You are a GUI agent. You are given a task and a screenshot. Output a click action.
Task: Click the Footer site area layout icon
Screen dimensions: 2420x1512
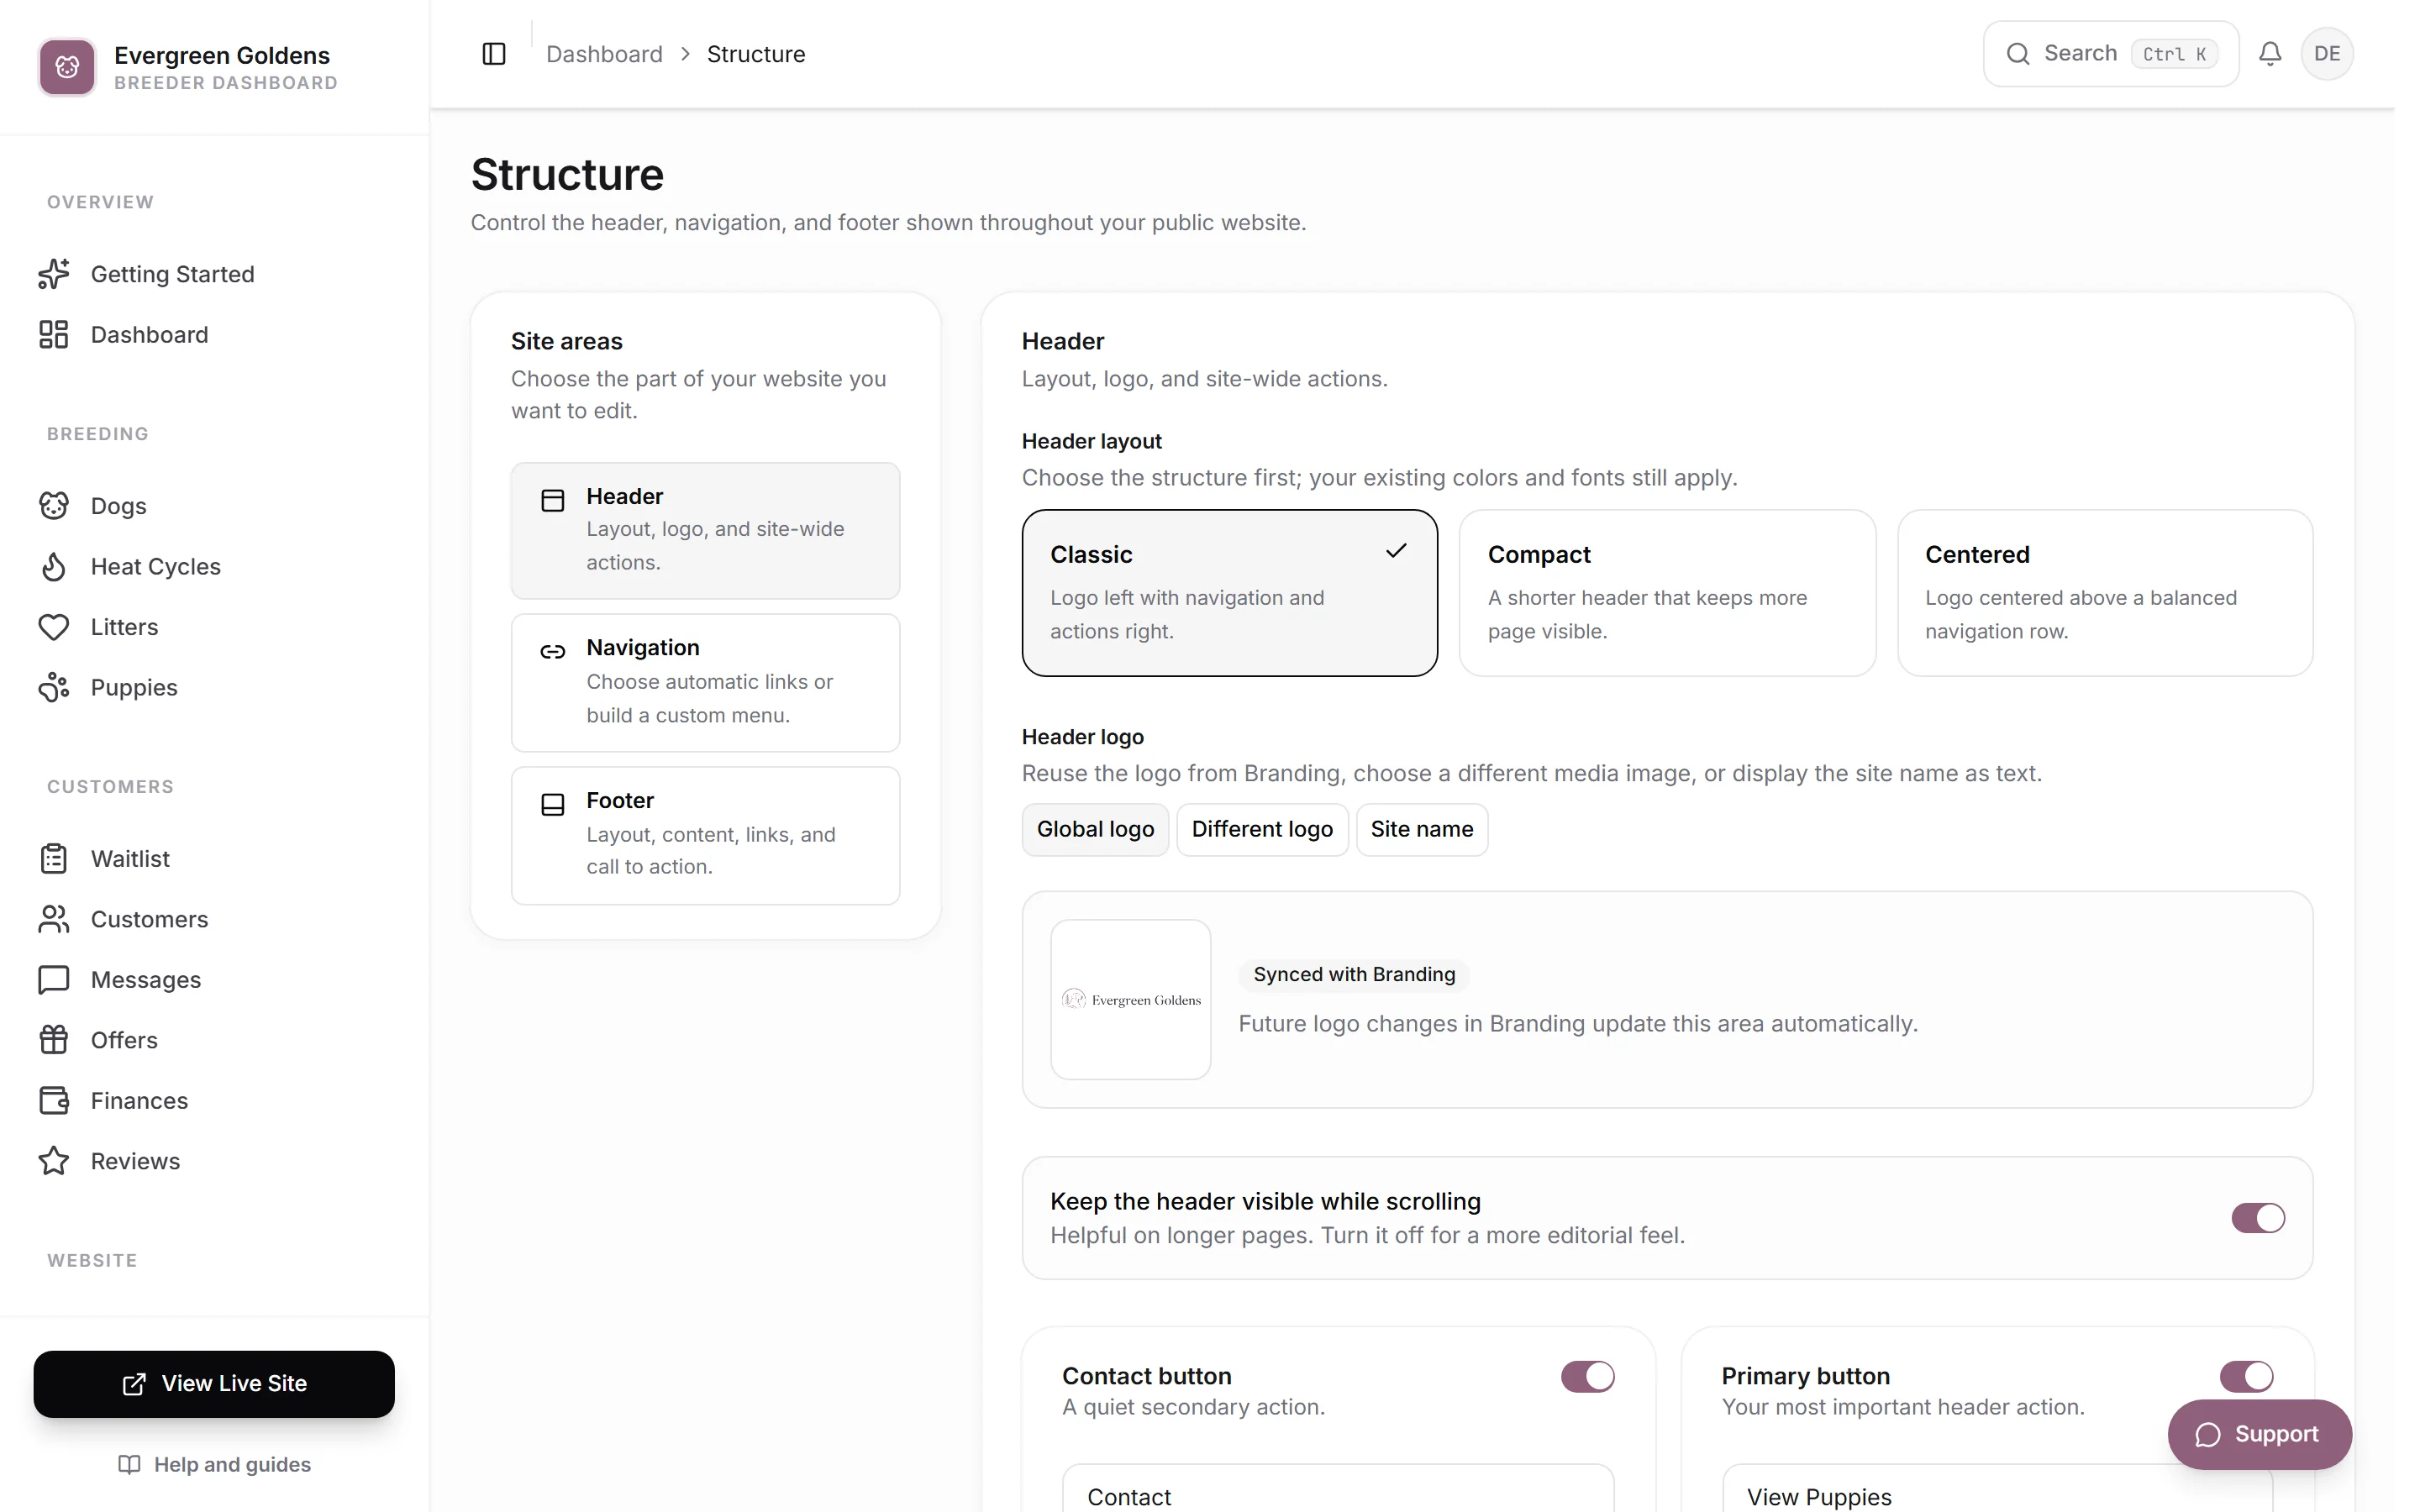point(553,805)
